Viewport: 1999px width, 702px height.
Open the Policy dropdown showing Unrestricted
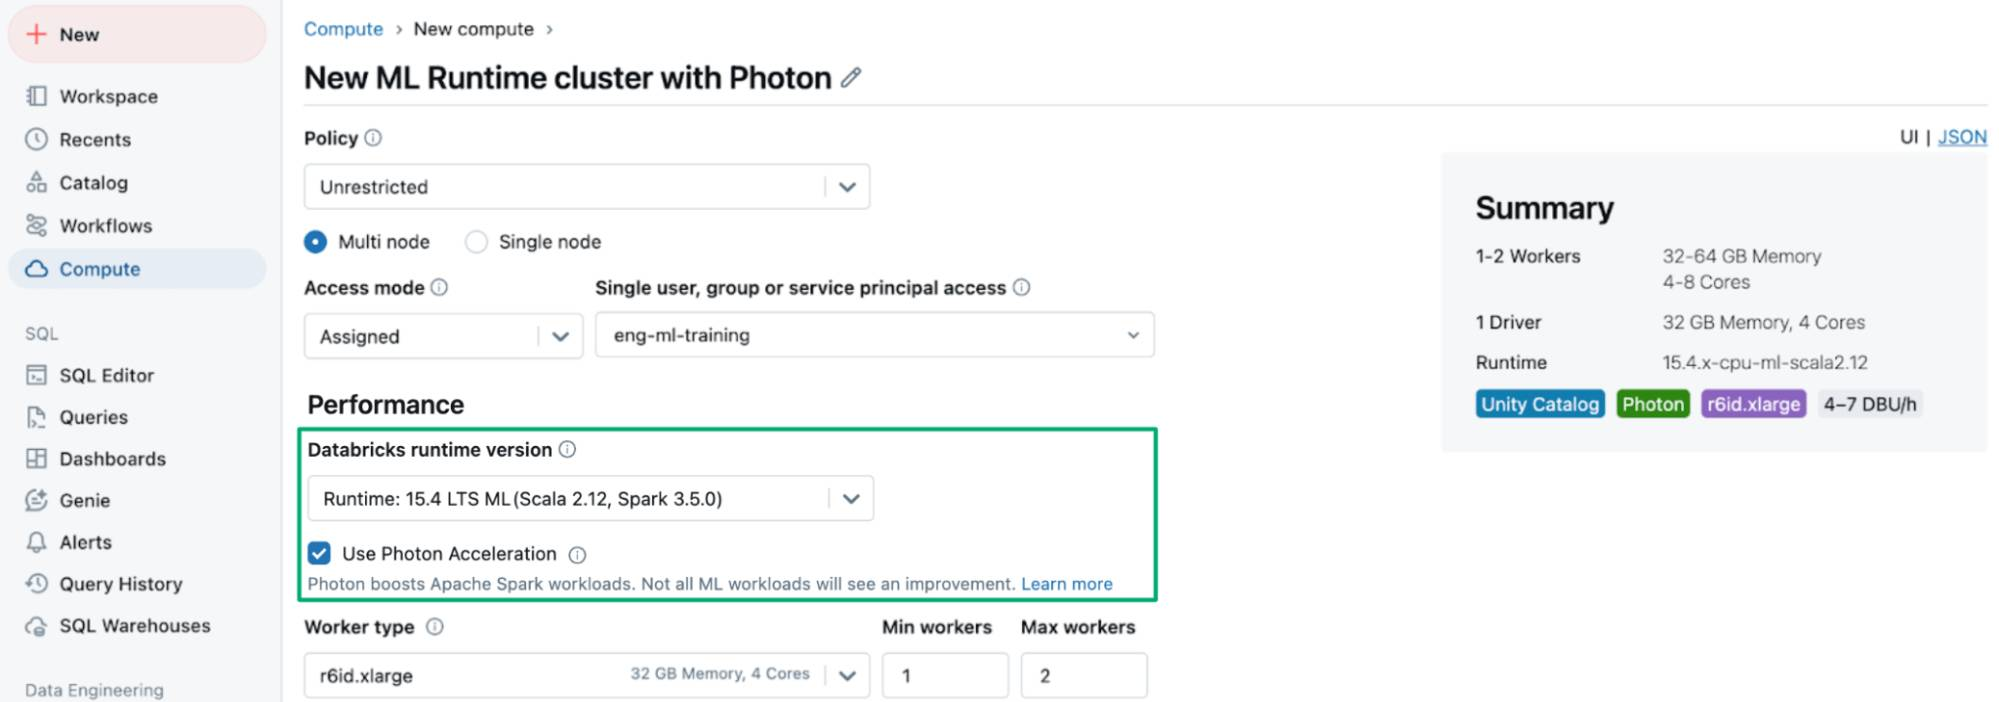[x=587, y=187]
